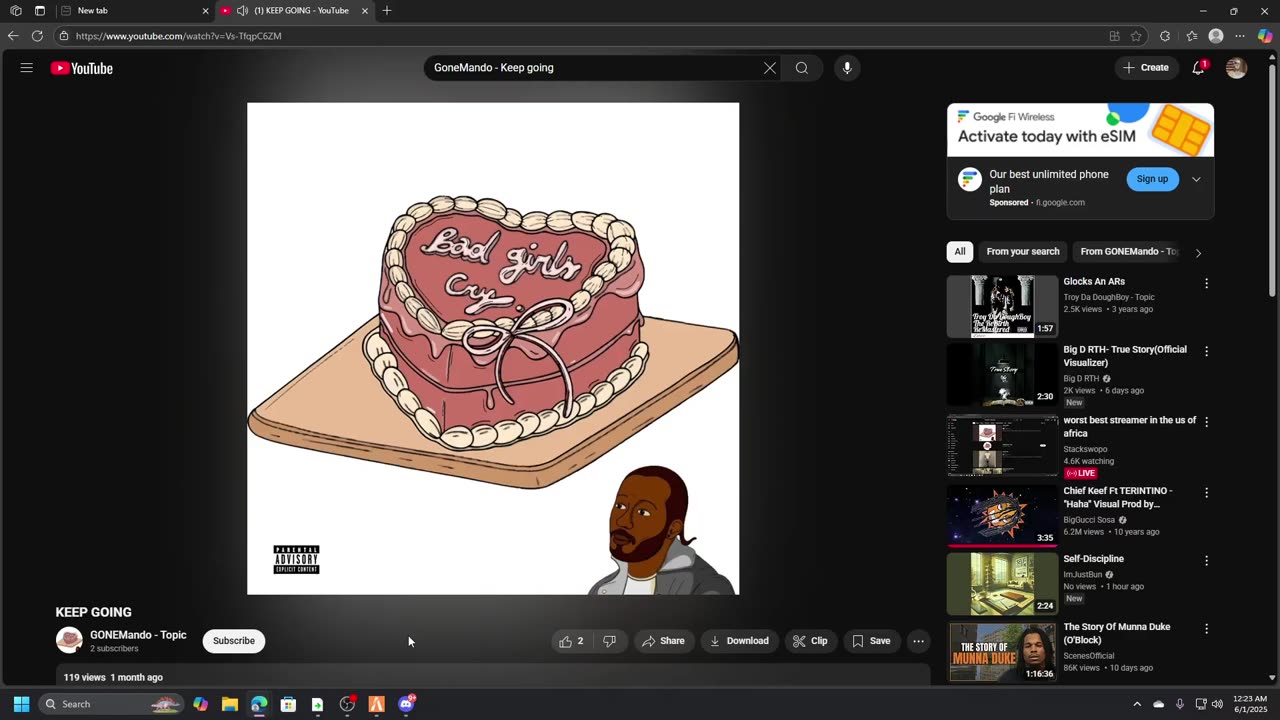
Task: Open volume control in system tray
Action: 1217,704
